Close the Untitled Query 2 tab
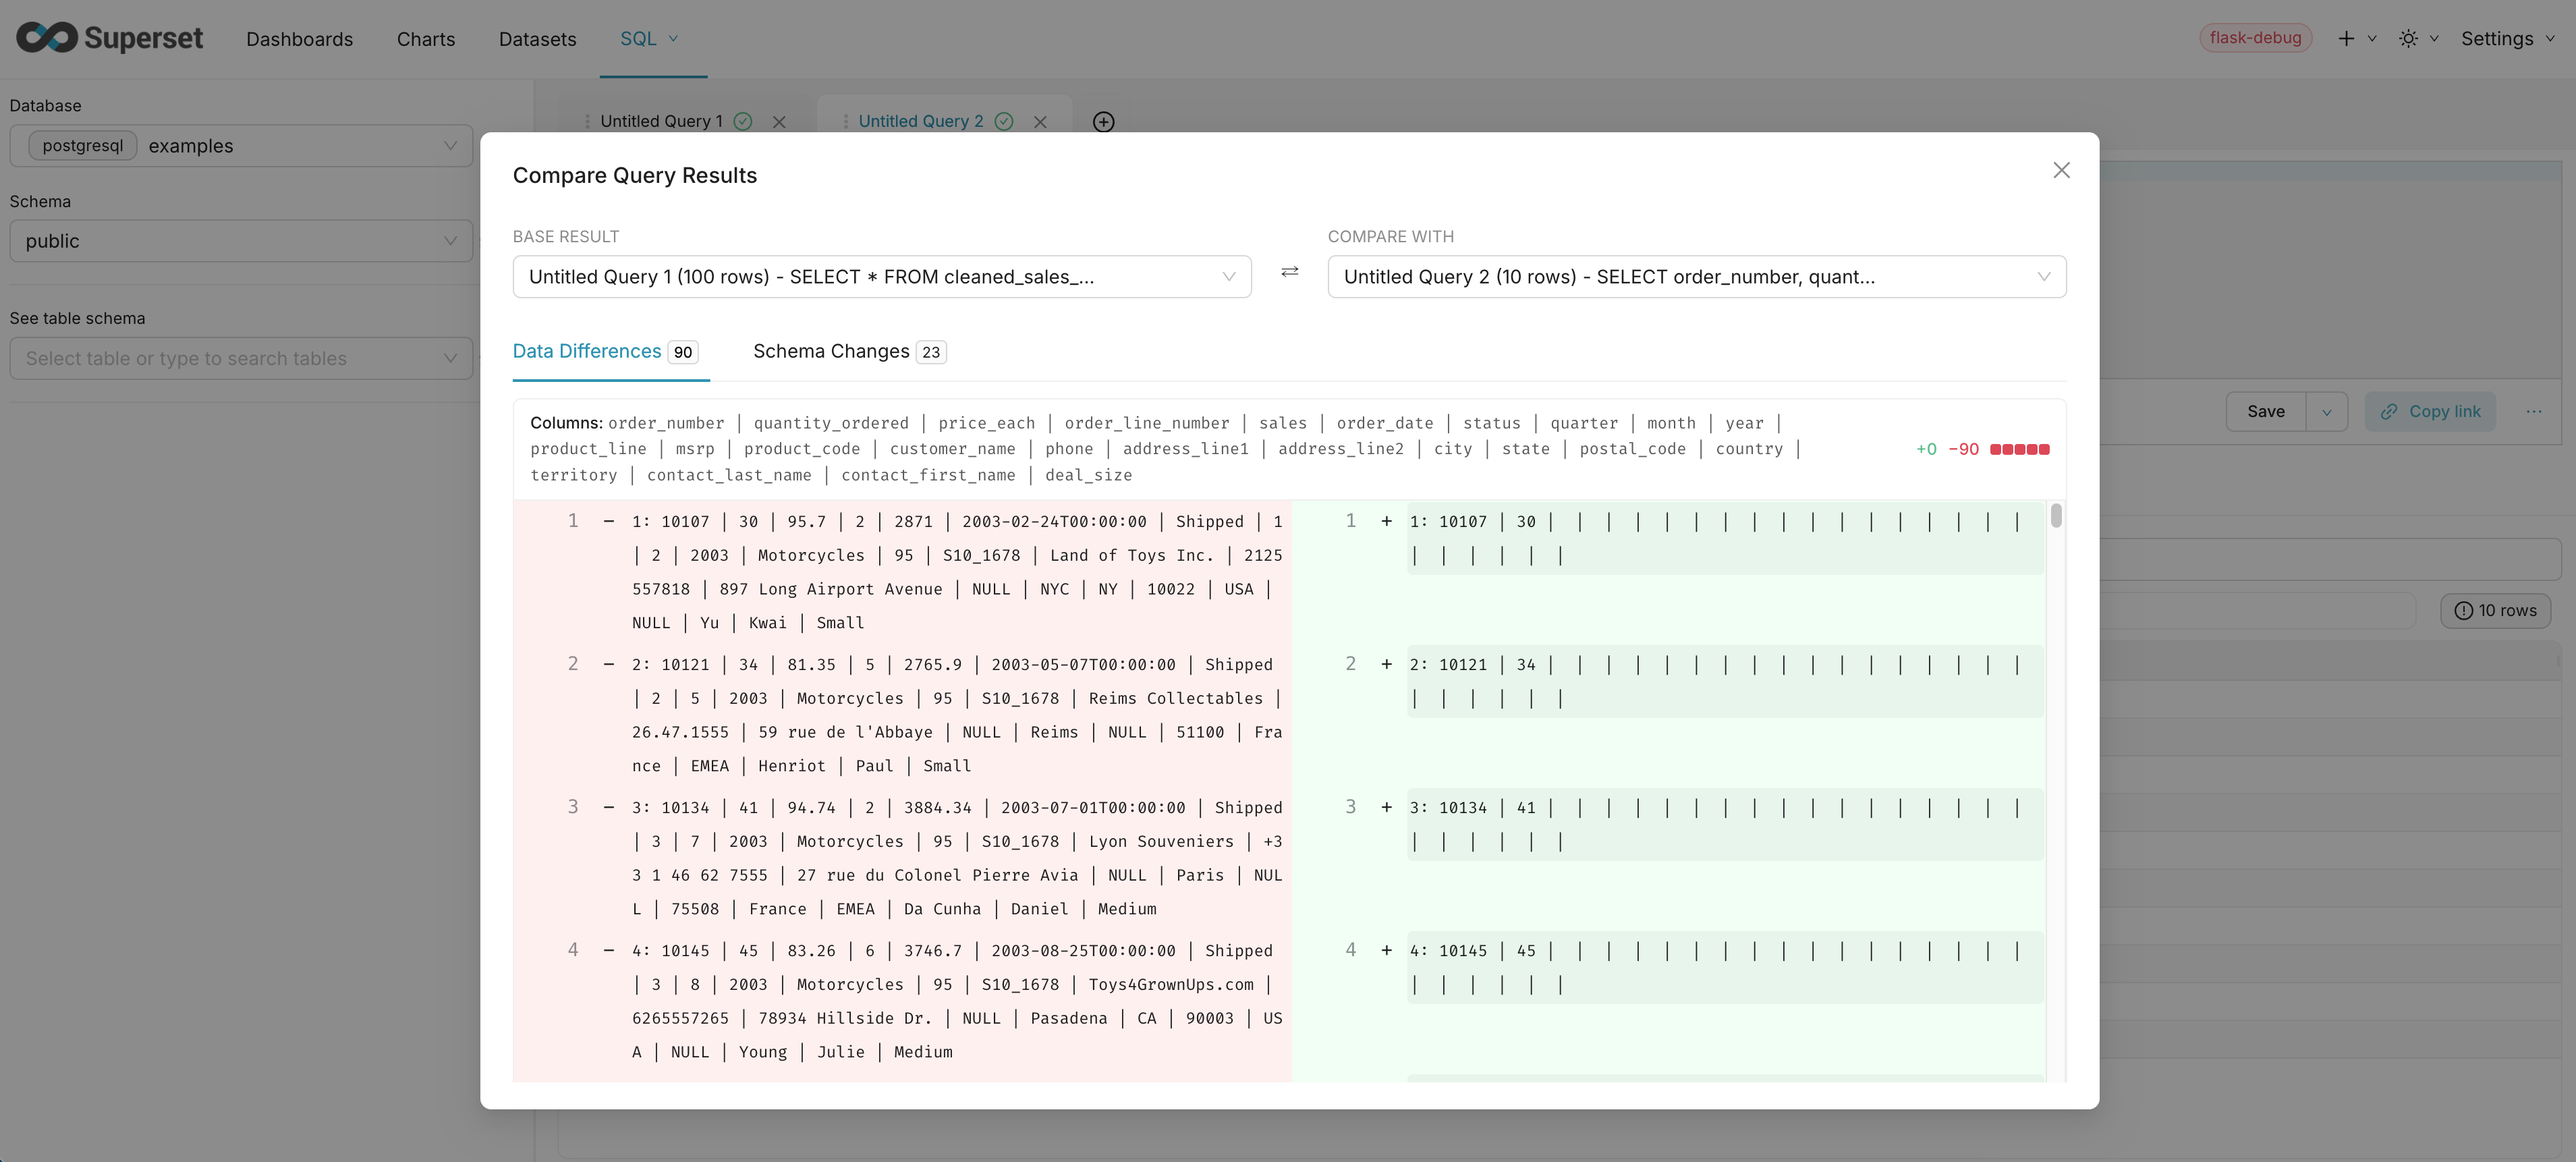Image resolution: width=2576 pixels, height=1162 pixels. (1041, 121)
